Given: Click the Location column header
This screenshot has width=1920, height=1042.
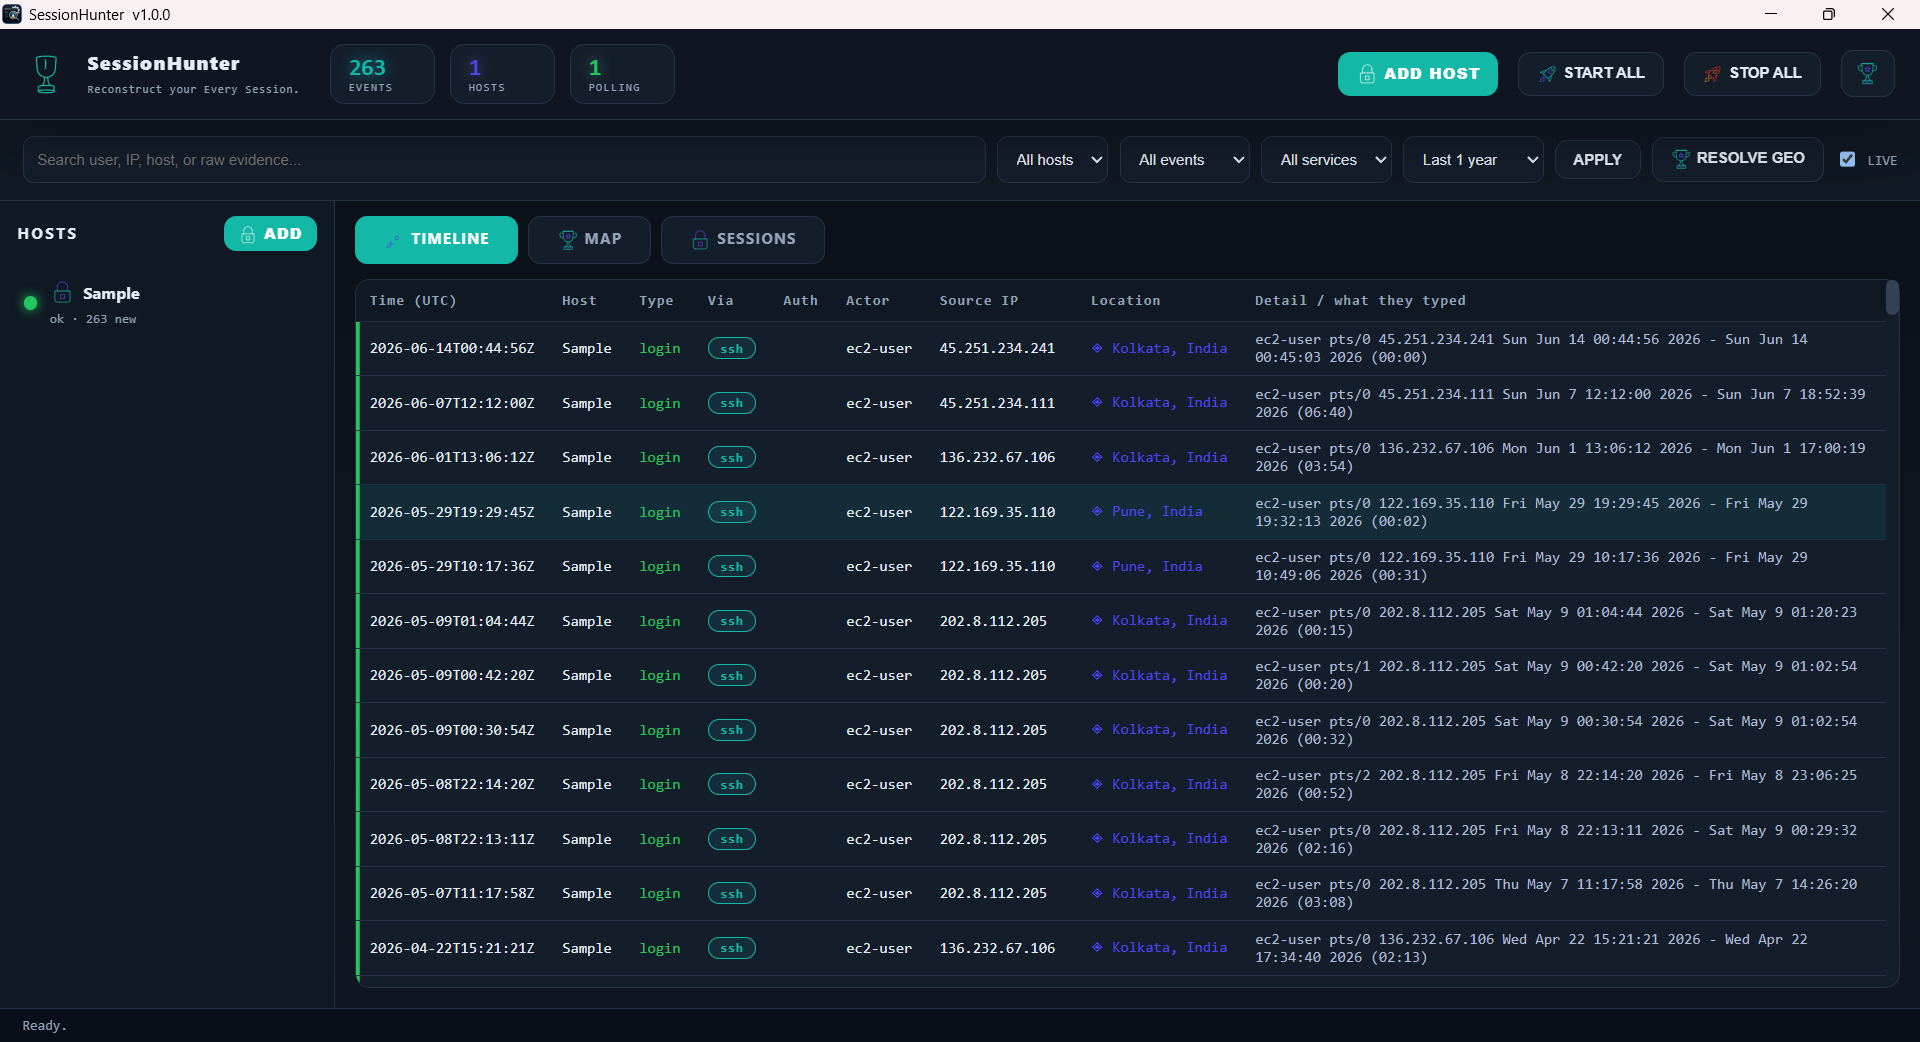Looking at the screenshot, I should pyautogui.click(x=1126, y=301).
